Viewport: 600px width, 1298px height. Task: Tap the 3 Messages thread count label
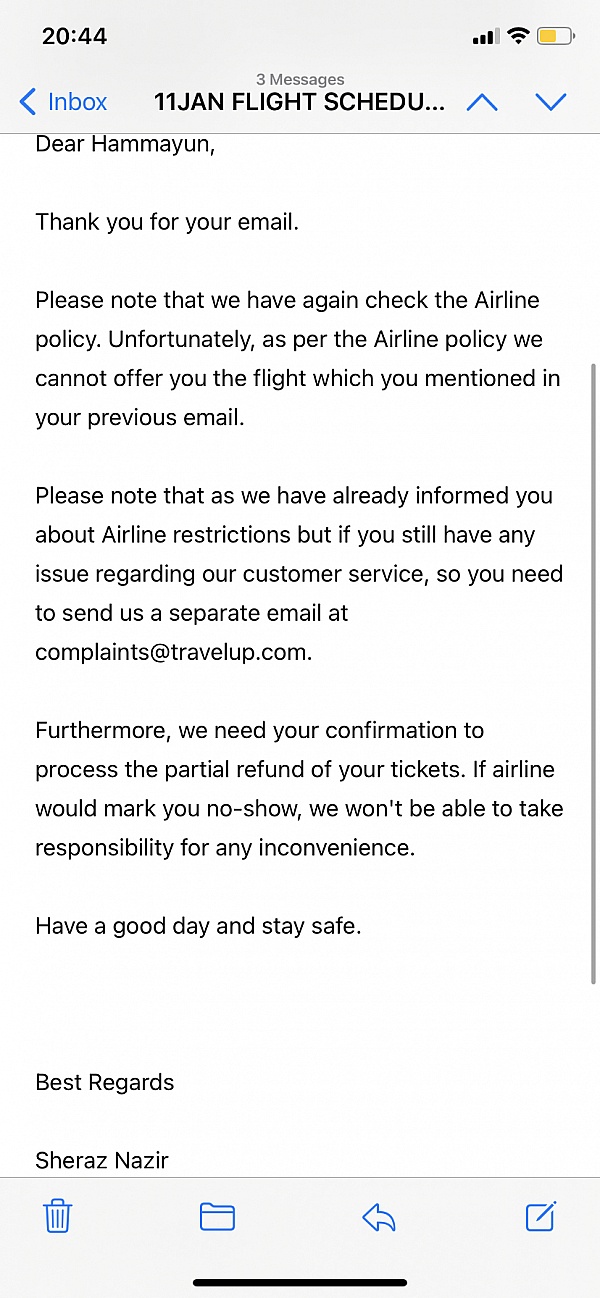[300, 79]
